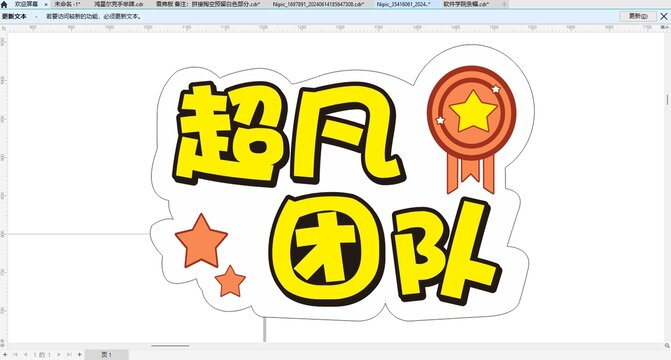671x360 pixels.
Task: Close the 欢迎屏幕 tab with its X
Action: point(46,4)
